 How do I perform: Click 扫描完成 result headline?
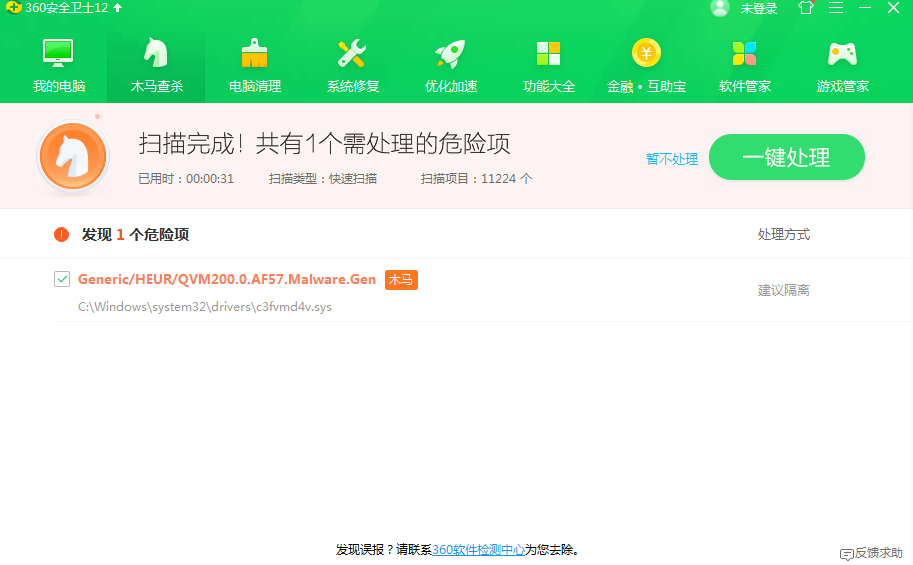(x=324, y=143)
